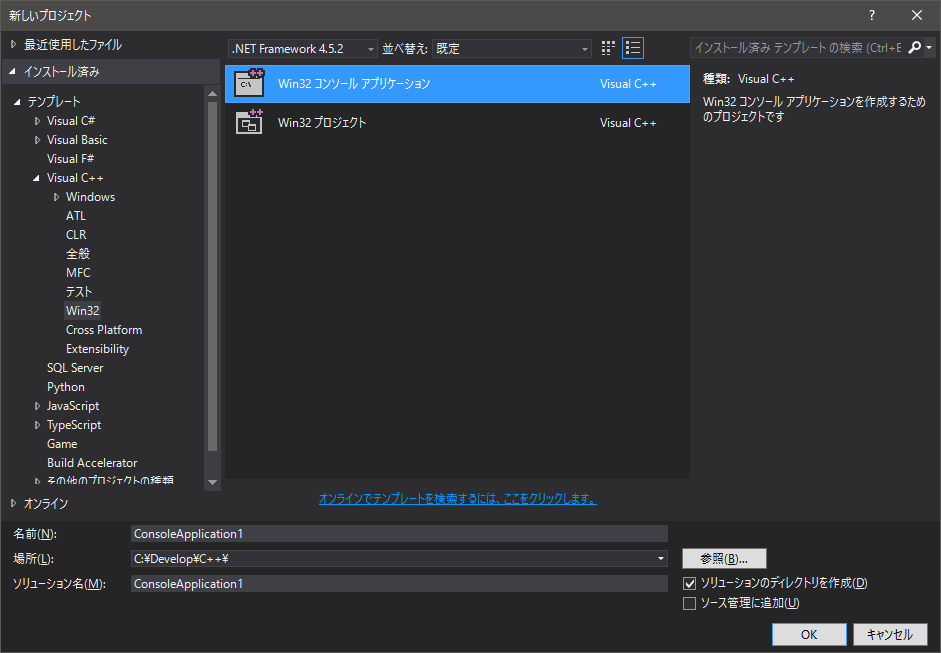This screenshot has height=653, width=941.
Task: Switch to small icons view
Action: (608, 48)
